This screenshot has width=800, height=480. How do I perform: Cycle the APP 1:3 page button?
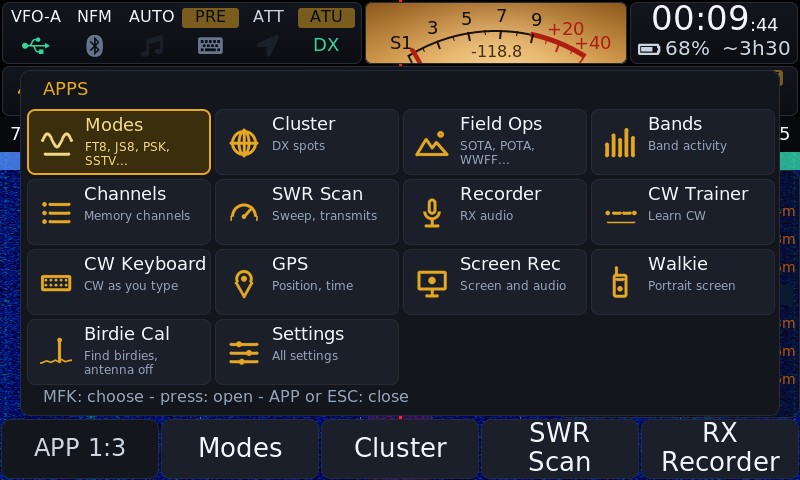[80, 448]
